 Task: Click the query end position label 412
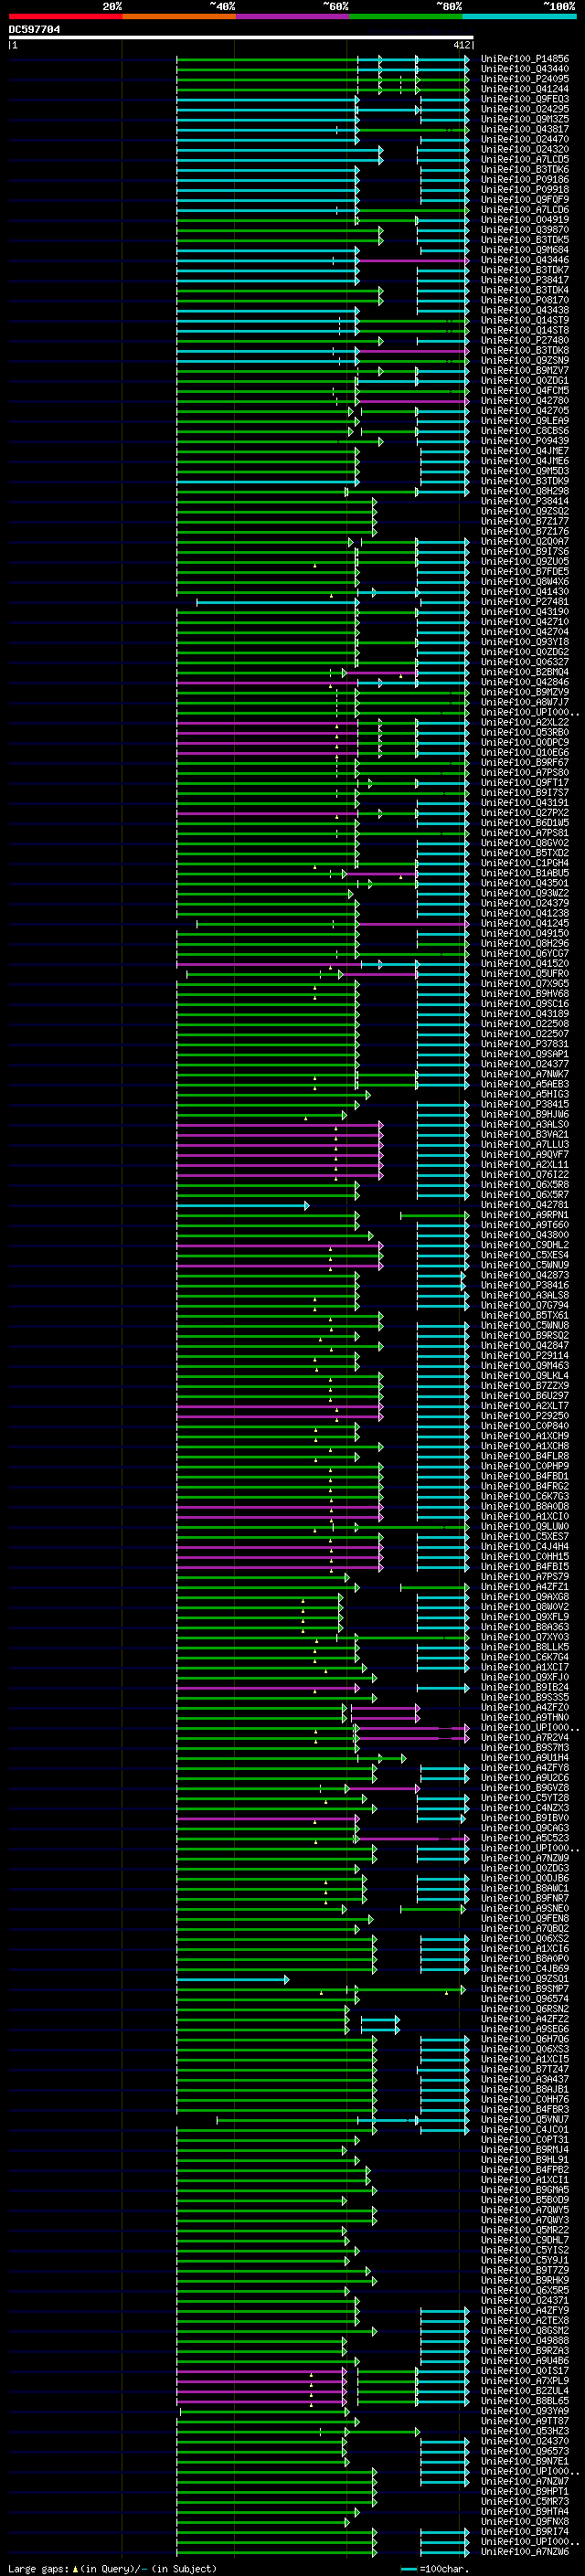[461, 45]
